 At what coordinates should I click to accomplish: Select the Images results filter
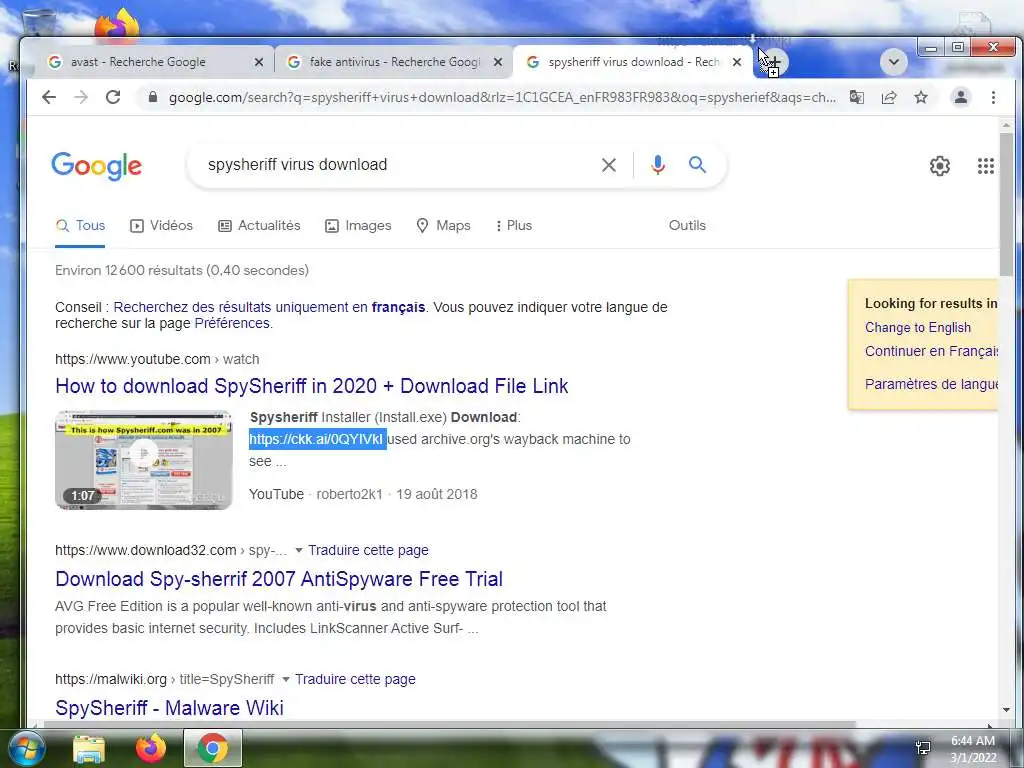[358, 226]
